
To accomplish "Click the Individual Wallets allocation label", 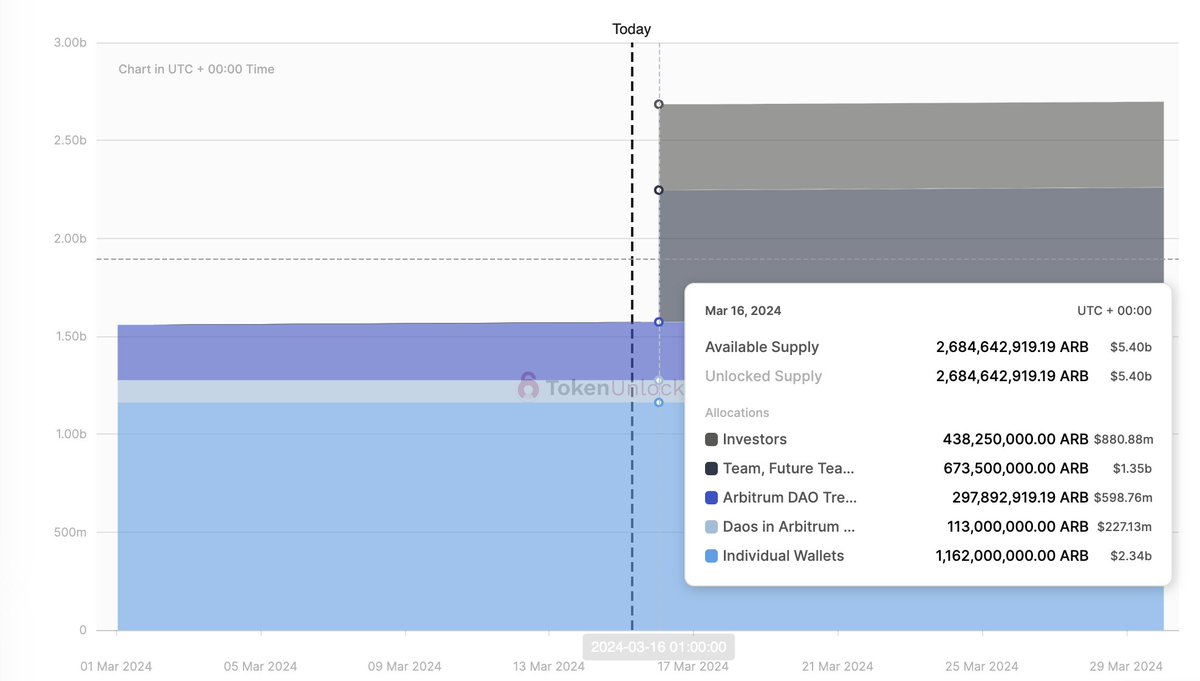I will (x=783, y=555).
